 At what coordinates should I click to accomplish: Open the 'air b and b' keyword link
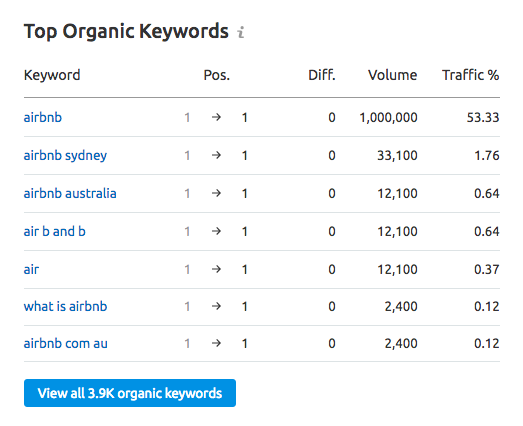55,232
